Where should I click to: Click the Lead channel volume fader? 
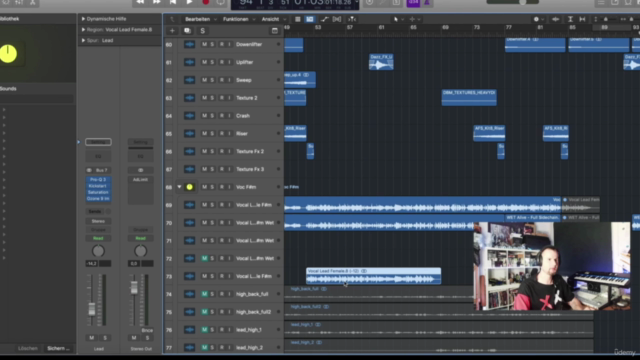pos(92,309)
